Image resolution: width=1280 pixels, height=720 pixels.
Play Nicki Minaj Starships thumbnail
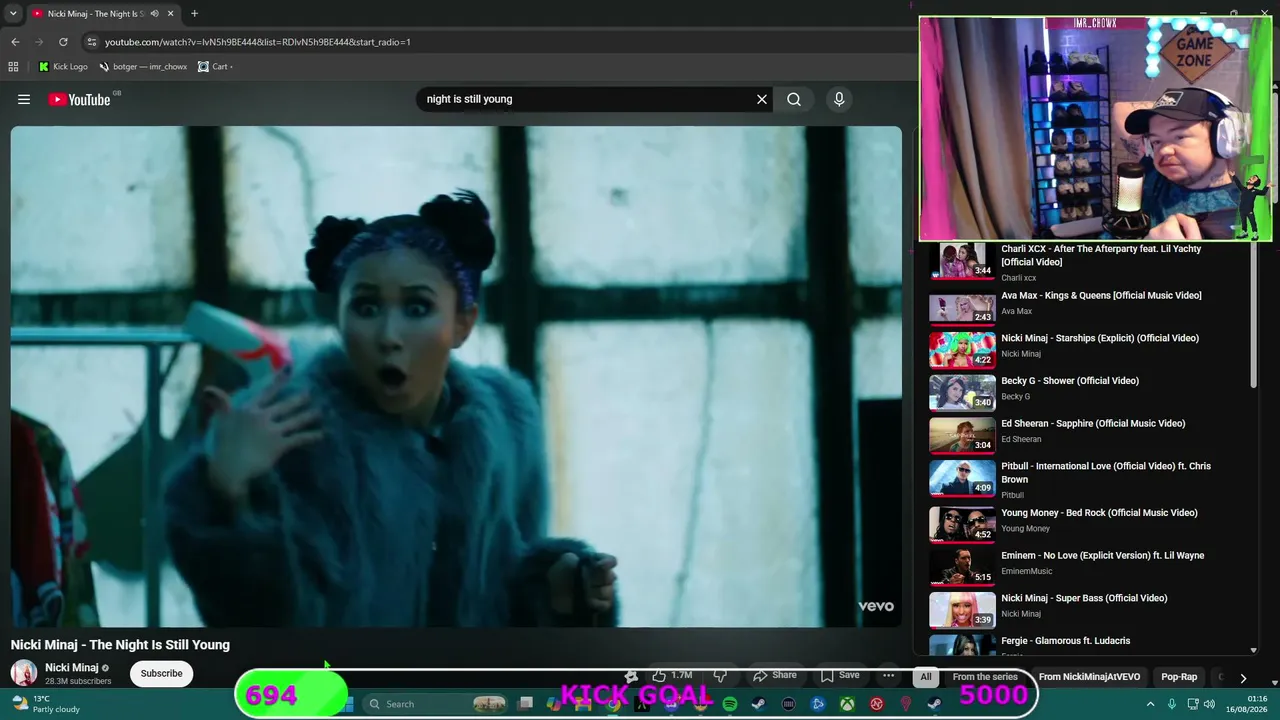point(962,349)
